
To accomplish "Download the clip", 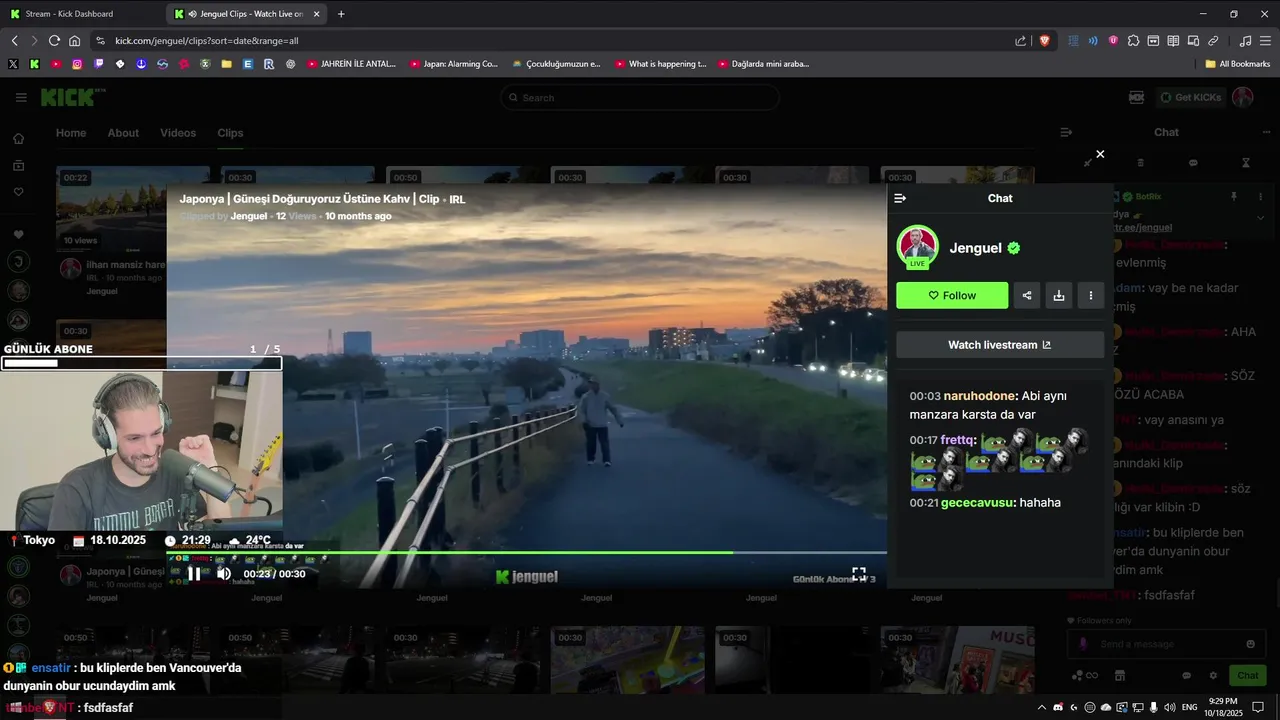I will 1059,295.
